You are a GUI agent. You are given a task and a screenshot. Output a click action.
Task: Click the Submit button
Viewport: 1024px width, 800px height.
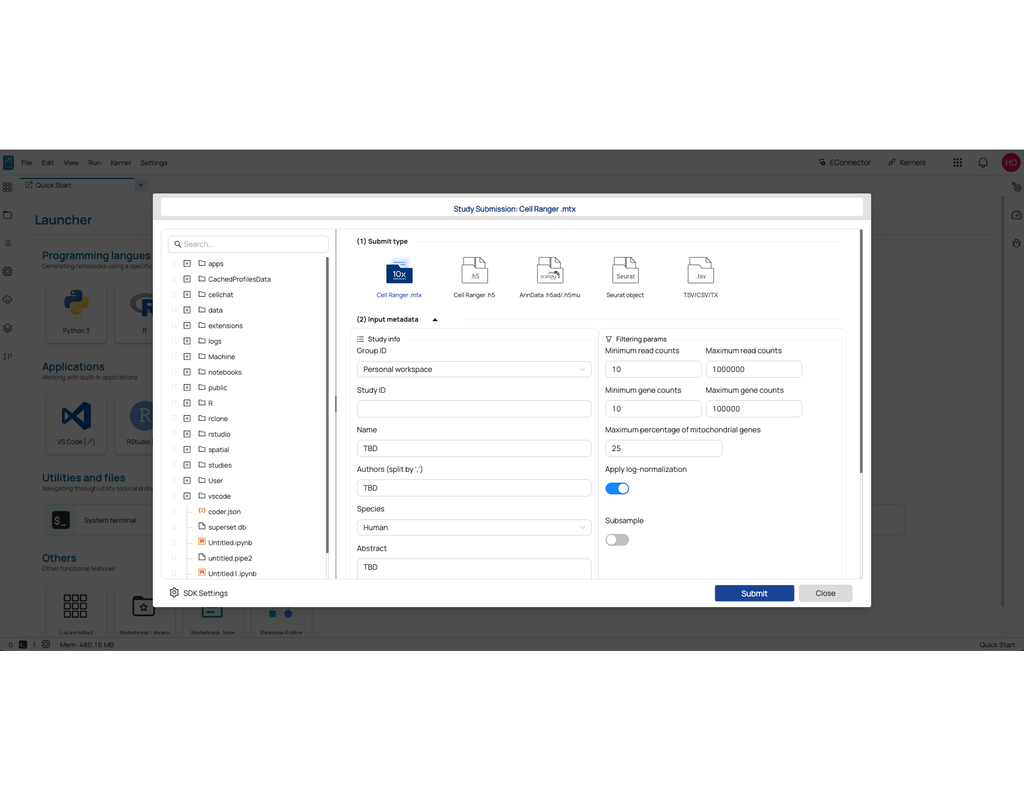coord(754,593)
